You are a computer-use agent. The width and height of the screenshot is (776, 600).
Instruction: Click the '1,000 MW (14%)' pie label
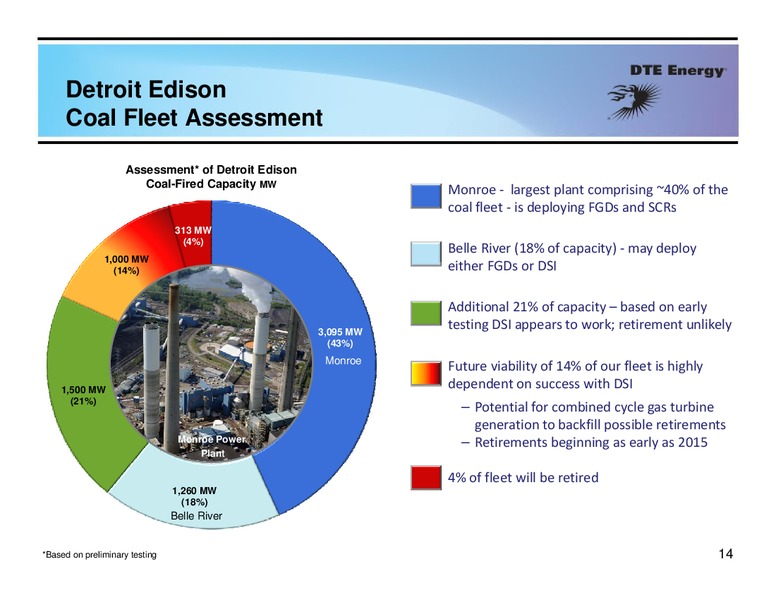click(x=126, y=265)
